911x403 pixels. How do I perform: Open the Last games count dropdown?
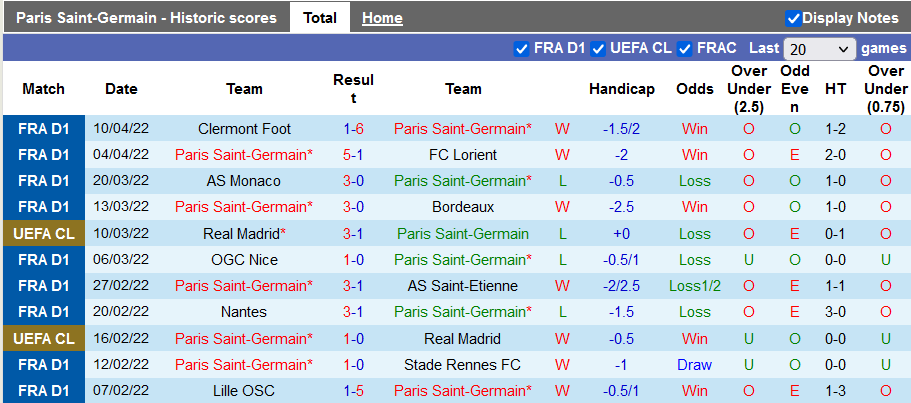click(819, 49)
